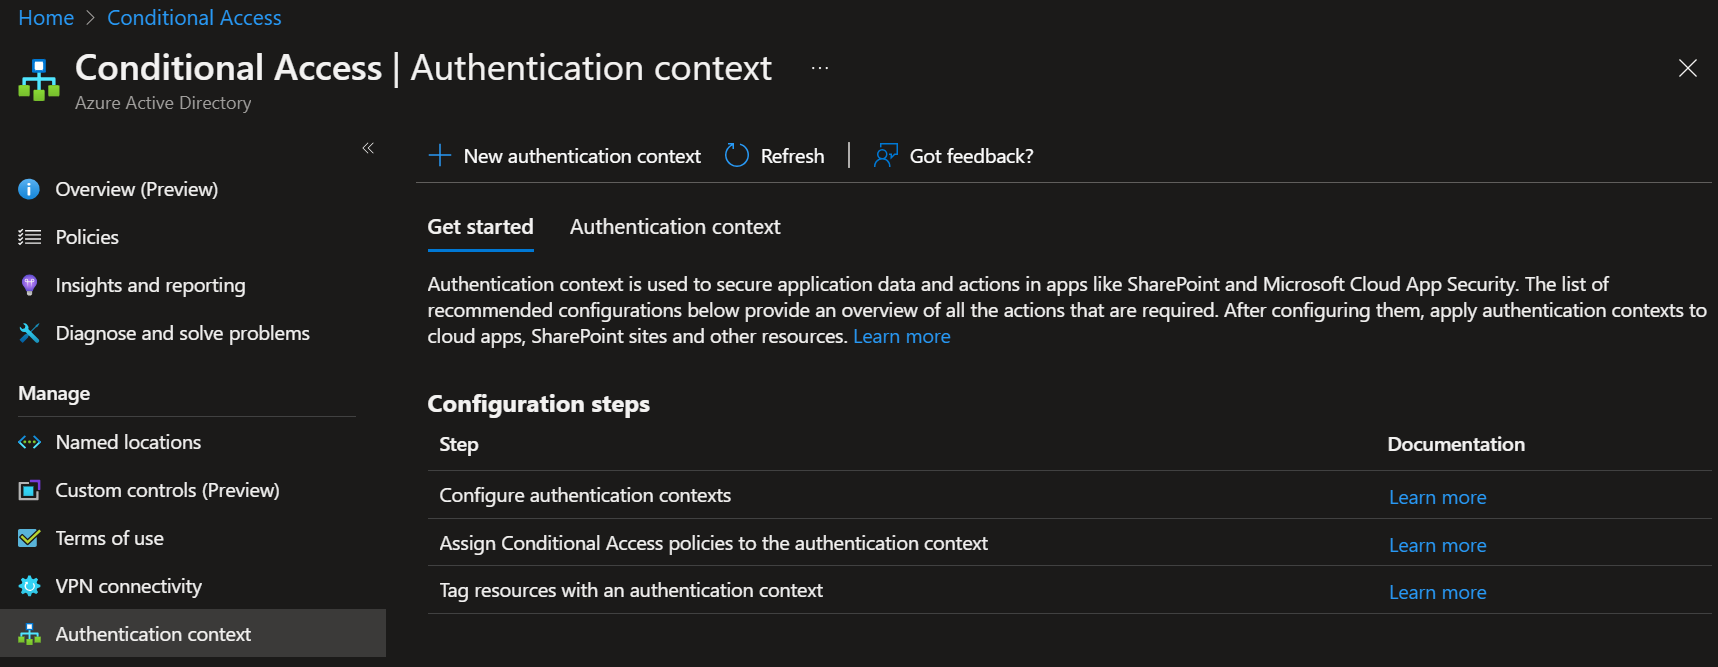
Task: Click the Documentation column header
Action: click(1456, 445)
